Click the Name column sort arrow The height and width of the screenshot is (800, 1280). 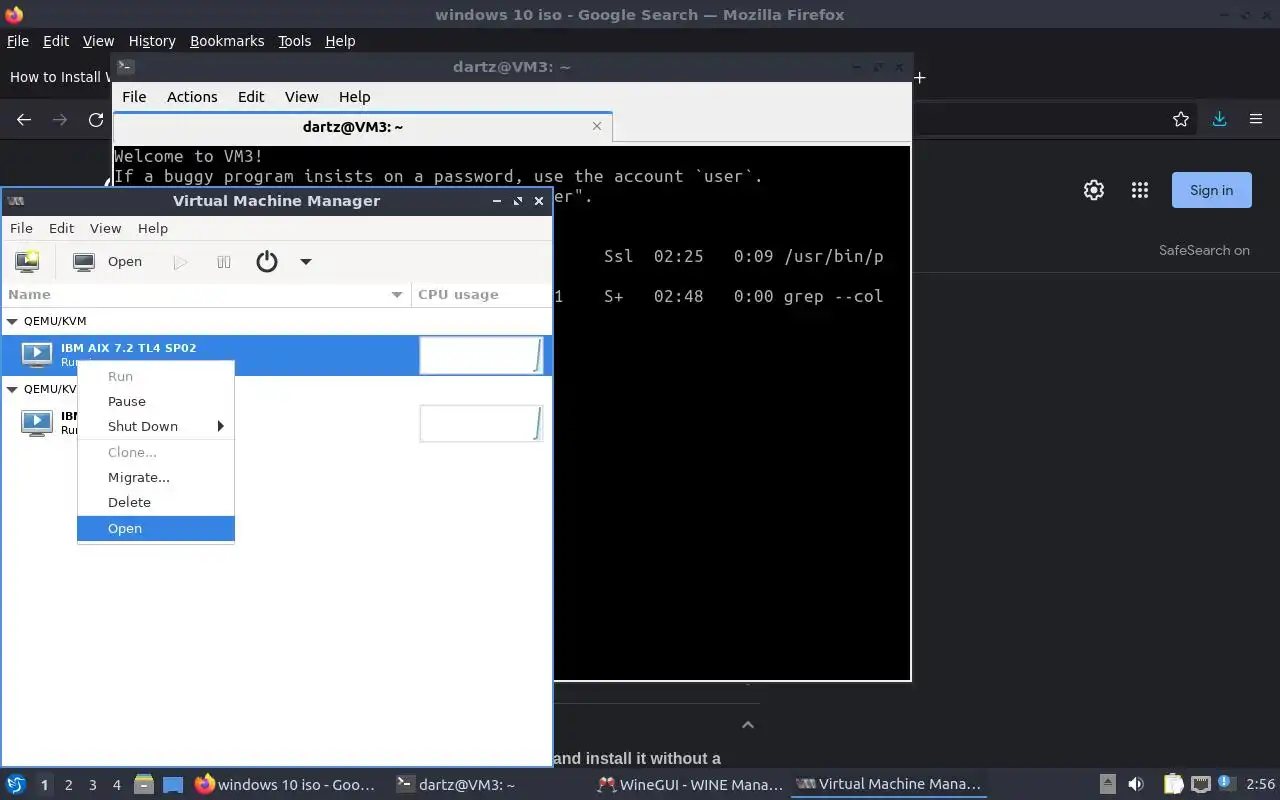pos(397,295)
